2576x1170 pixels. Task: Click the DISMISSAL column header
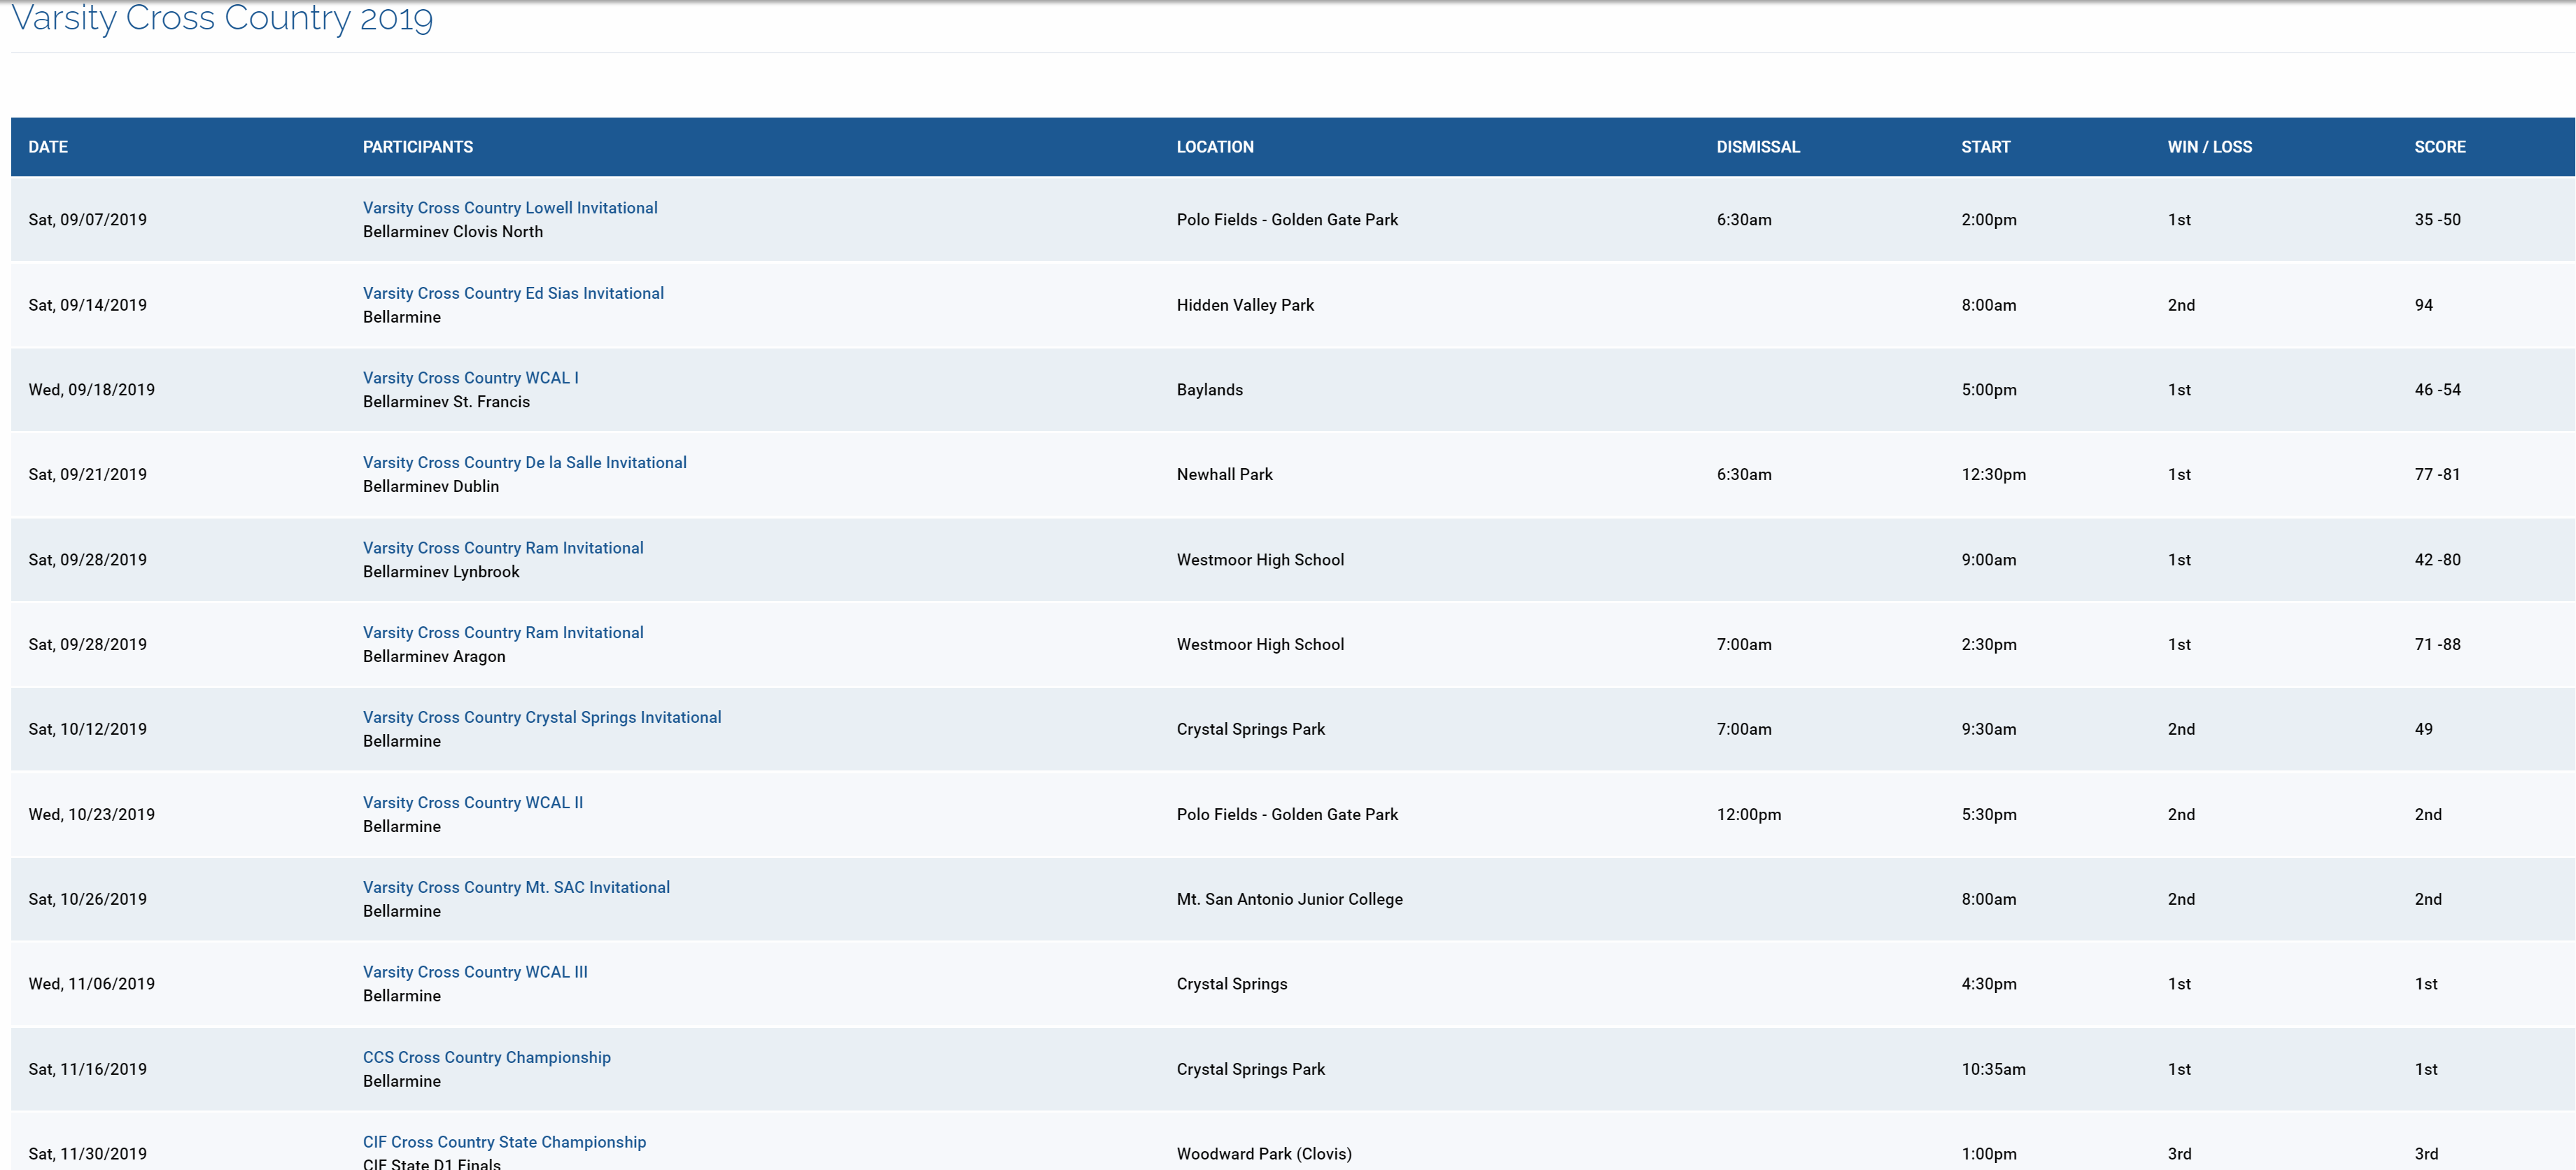(x=1758, y=147)
